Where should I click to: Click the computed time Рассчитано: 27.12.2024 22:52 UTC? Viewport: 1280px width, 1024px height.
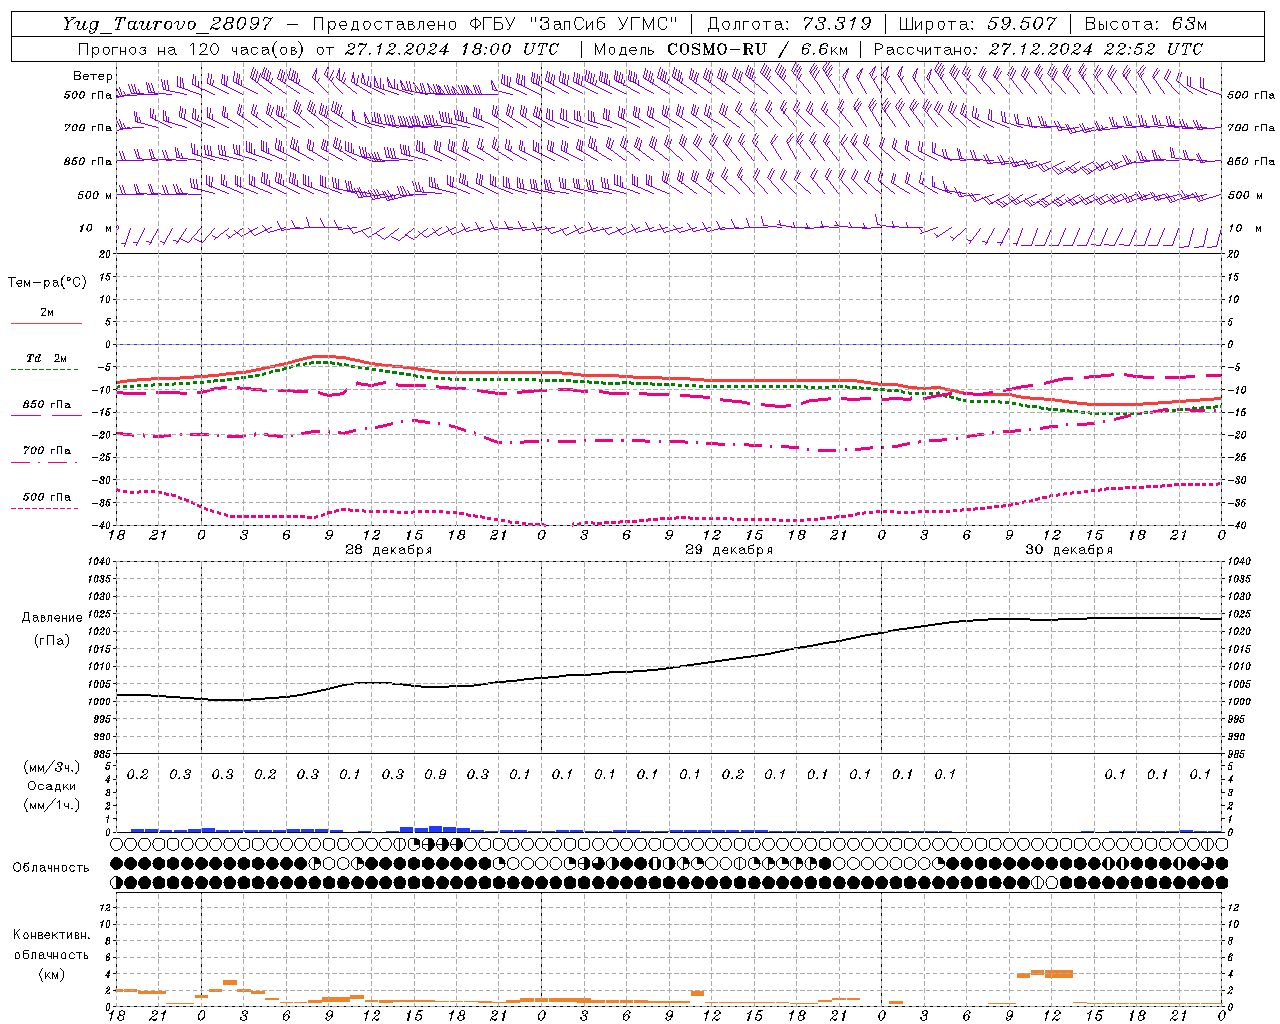point(1038,49)
